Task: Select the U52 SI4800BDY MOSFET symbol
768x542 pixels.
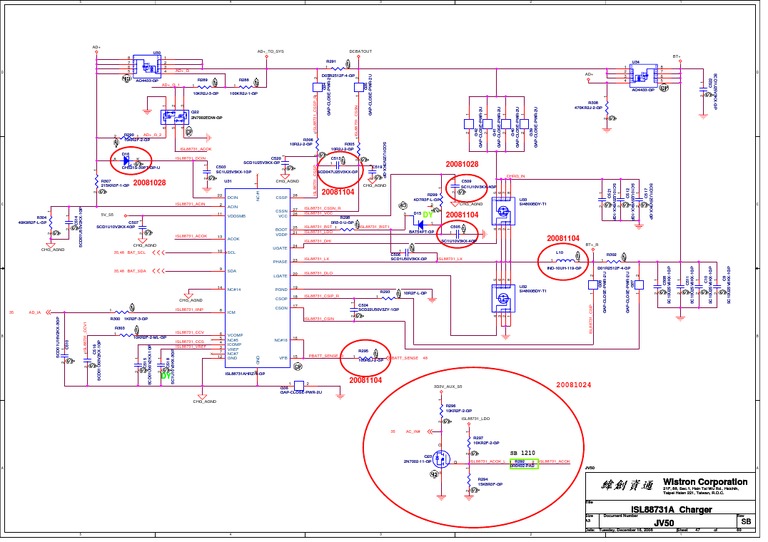Action: click(x=503, y=298)
